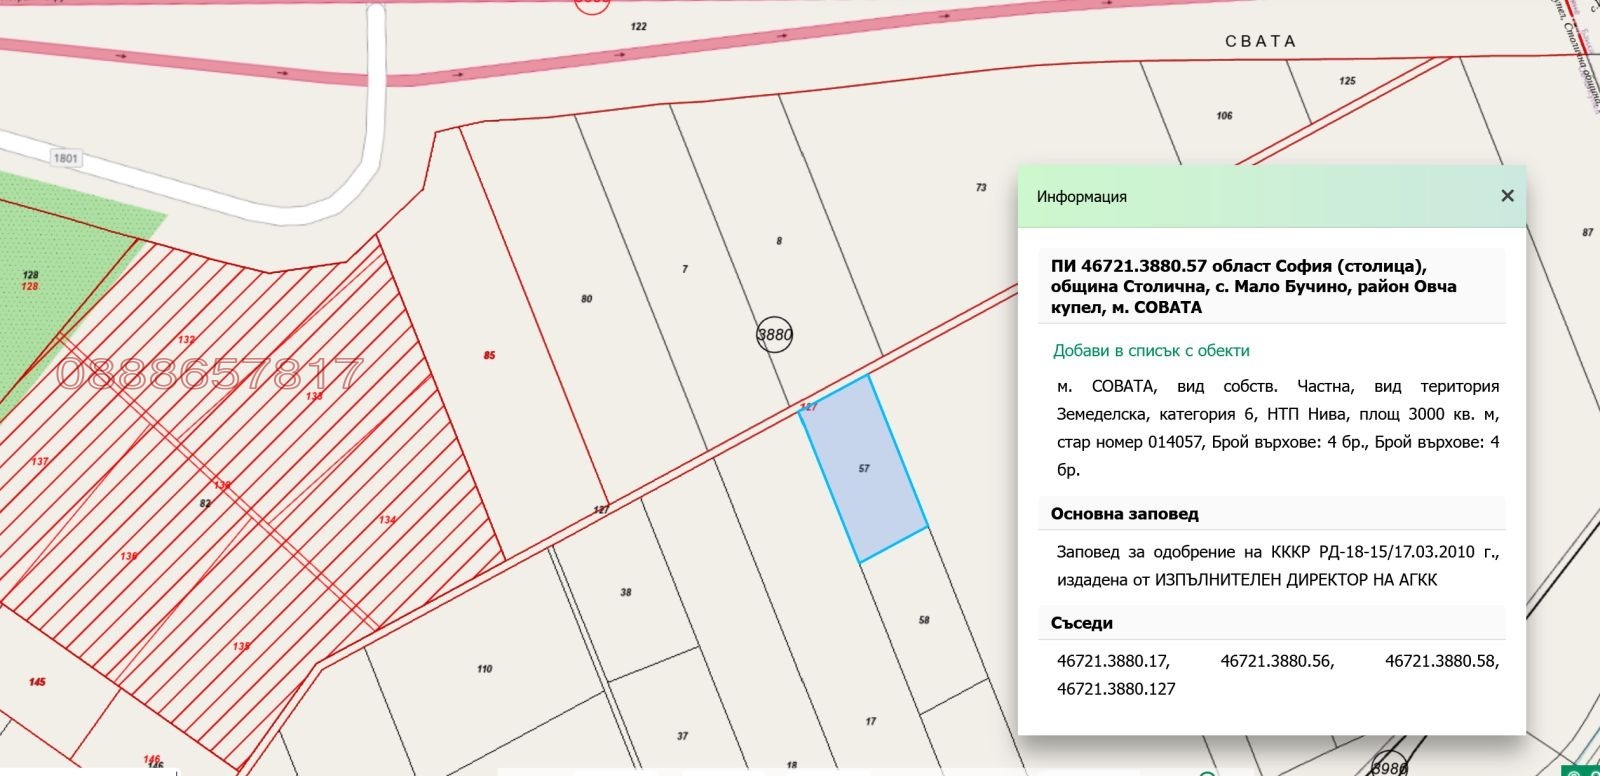Select parcel 85 with red label
This screenshot has height=776, width=1600.
click(489, 355)
